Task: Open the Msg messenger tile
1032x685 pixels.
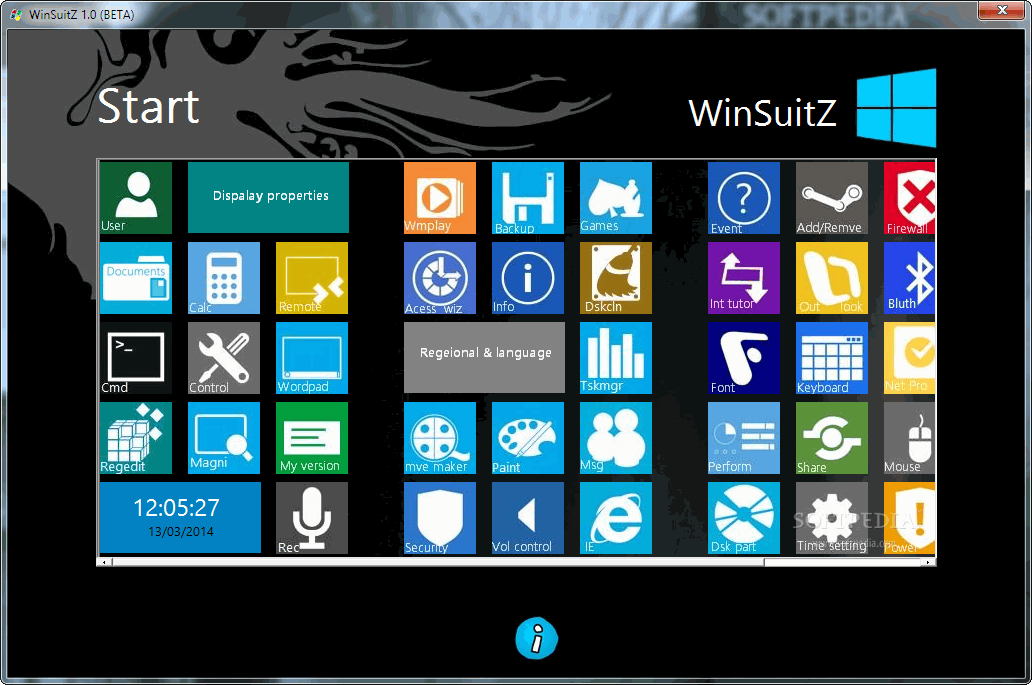Action: coord(616,438)
